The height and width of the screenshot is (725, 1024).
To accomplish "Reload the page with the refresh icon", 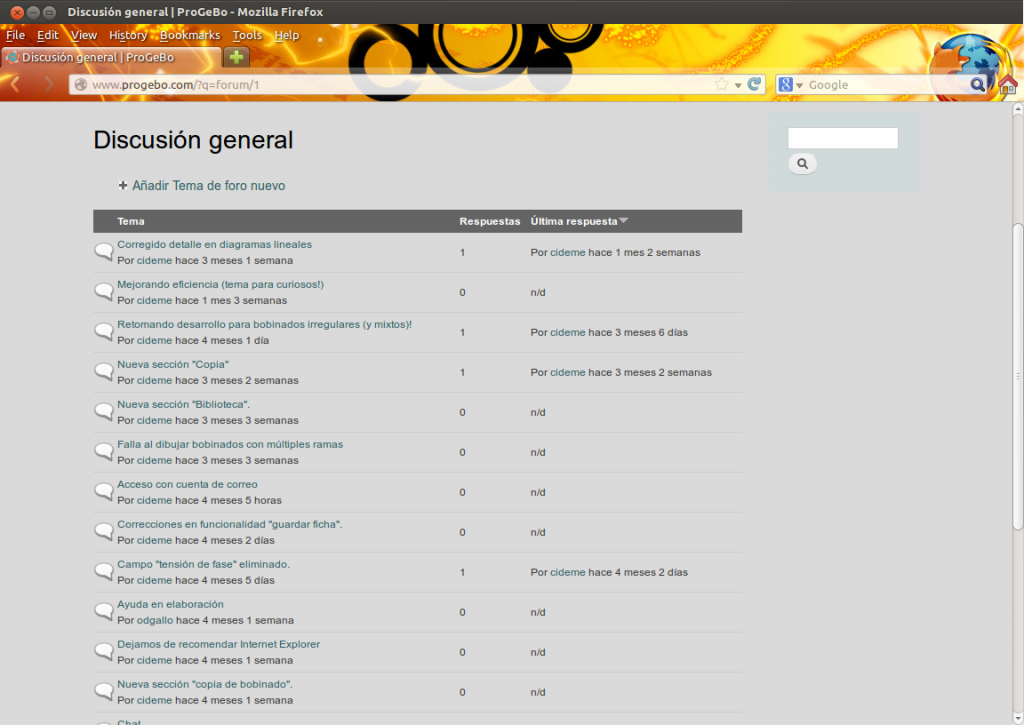I will pos(755,85).
